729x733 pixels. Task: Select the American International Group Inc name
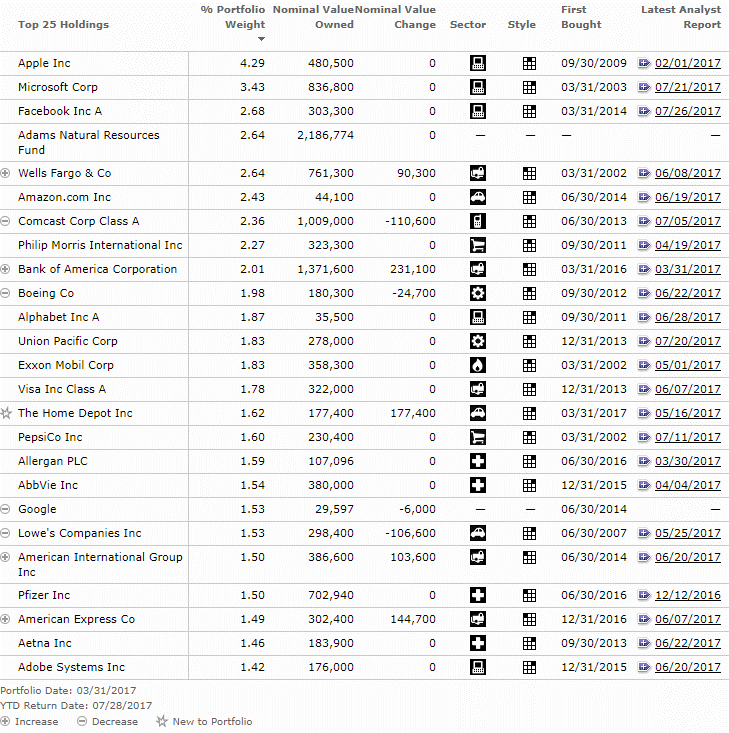coord(100,565)
